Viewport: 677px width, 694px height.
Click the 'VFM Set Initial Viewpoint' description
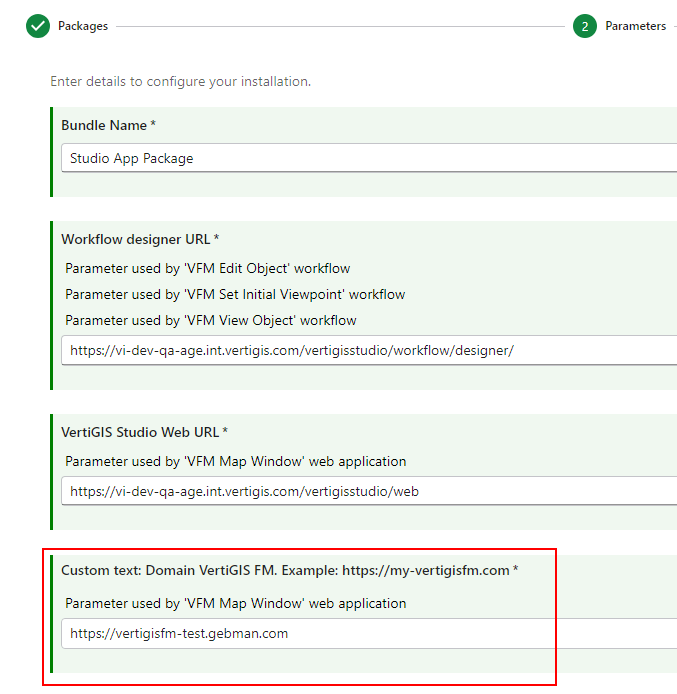(235, 294)
